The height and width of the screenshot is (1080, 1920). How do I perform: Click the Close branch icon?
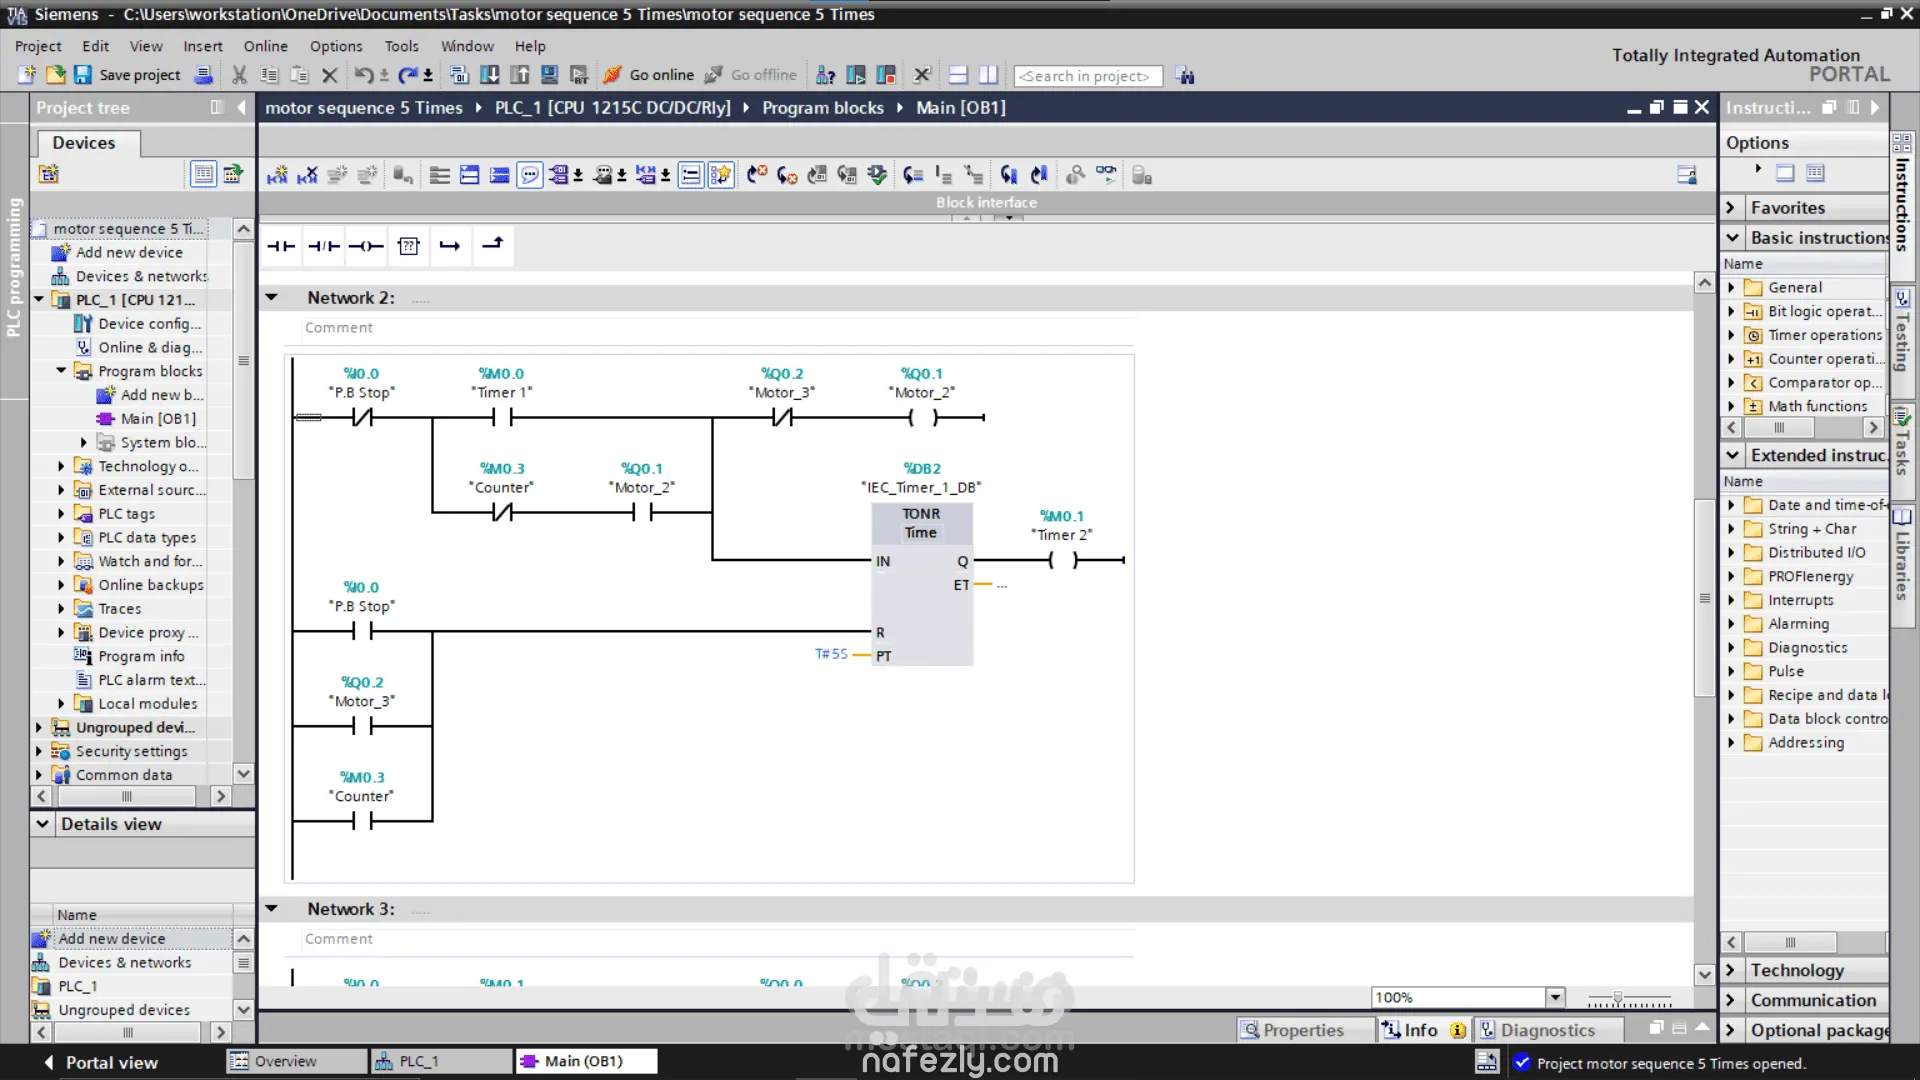coord(493,246)
